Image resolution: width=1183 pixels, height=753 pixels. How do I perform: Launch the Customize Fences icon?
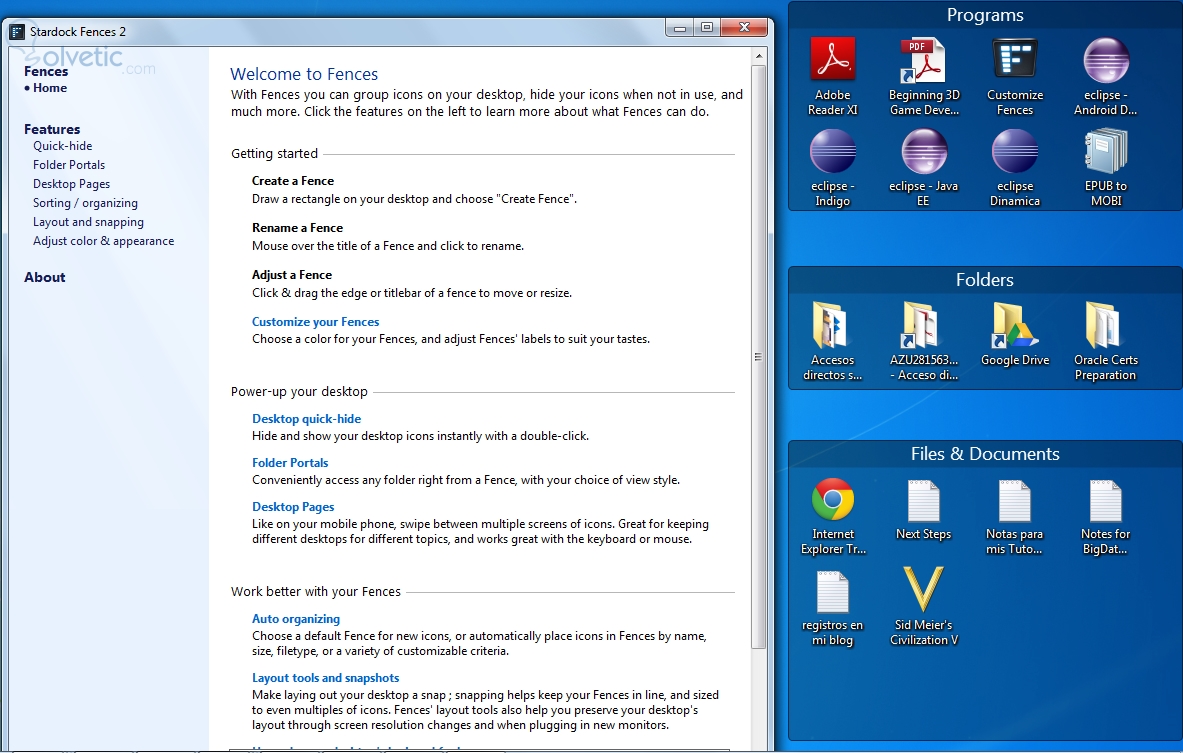click(1015, 75)
